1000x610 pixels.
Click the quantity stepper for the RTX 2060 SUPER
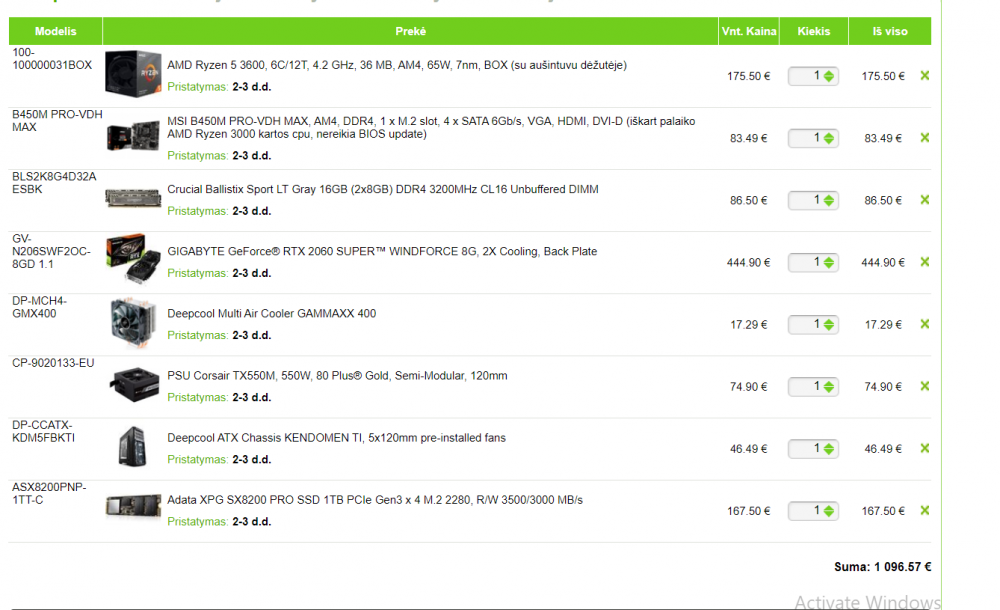coord(829,262)
